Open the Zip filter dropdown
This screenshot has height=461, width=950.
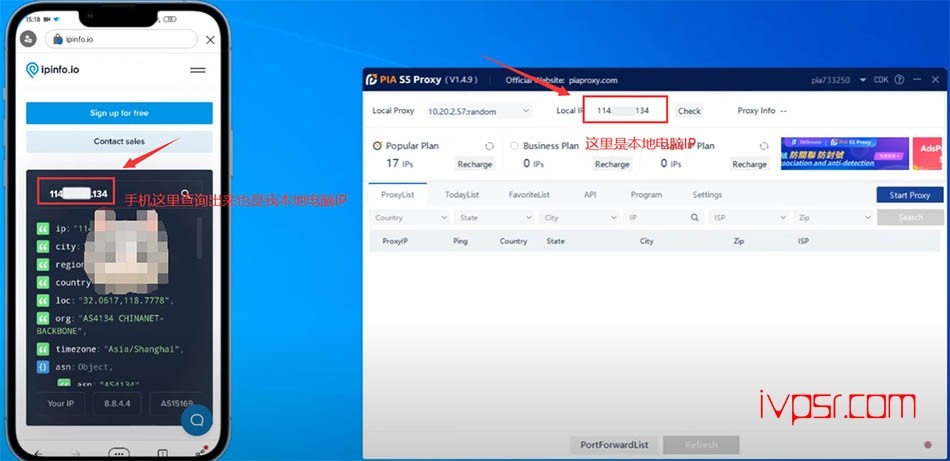[834, 217]
